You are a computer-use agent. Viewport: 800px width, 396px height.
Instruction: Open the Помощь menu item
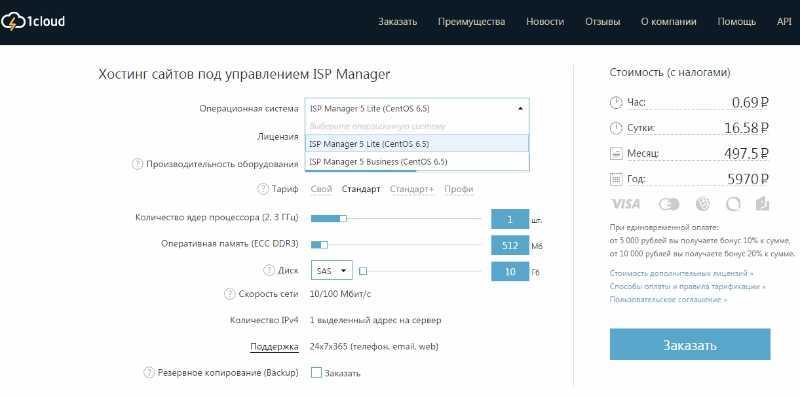(736, 22)
